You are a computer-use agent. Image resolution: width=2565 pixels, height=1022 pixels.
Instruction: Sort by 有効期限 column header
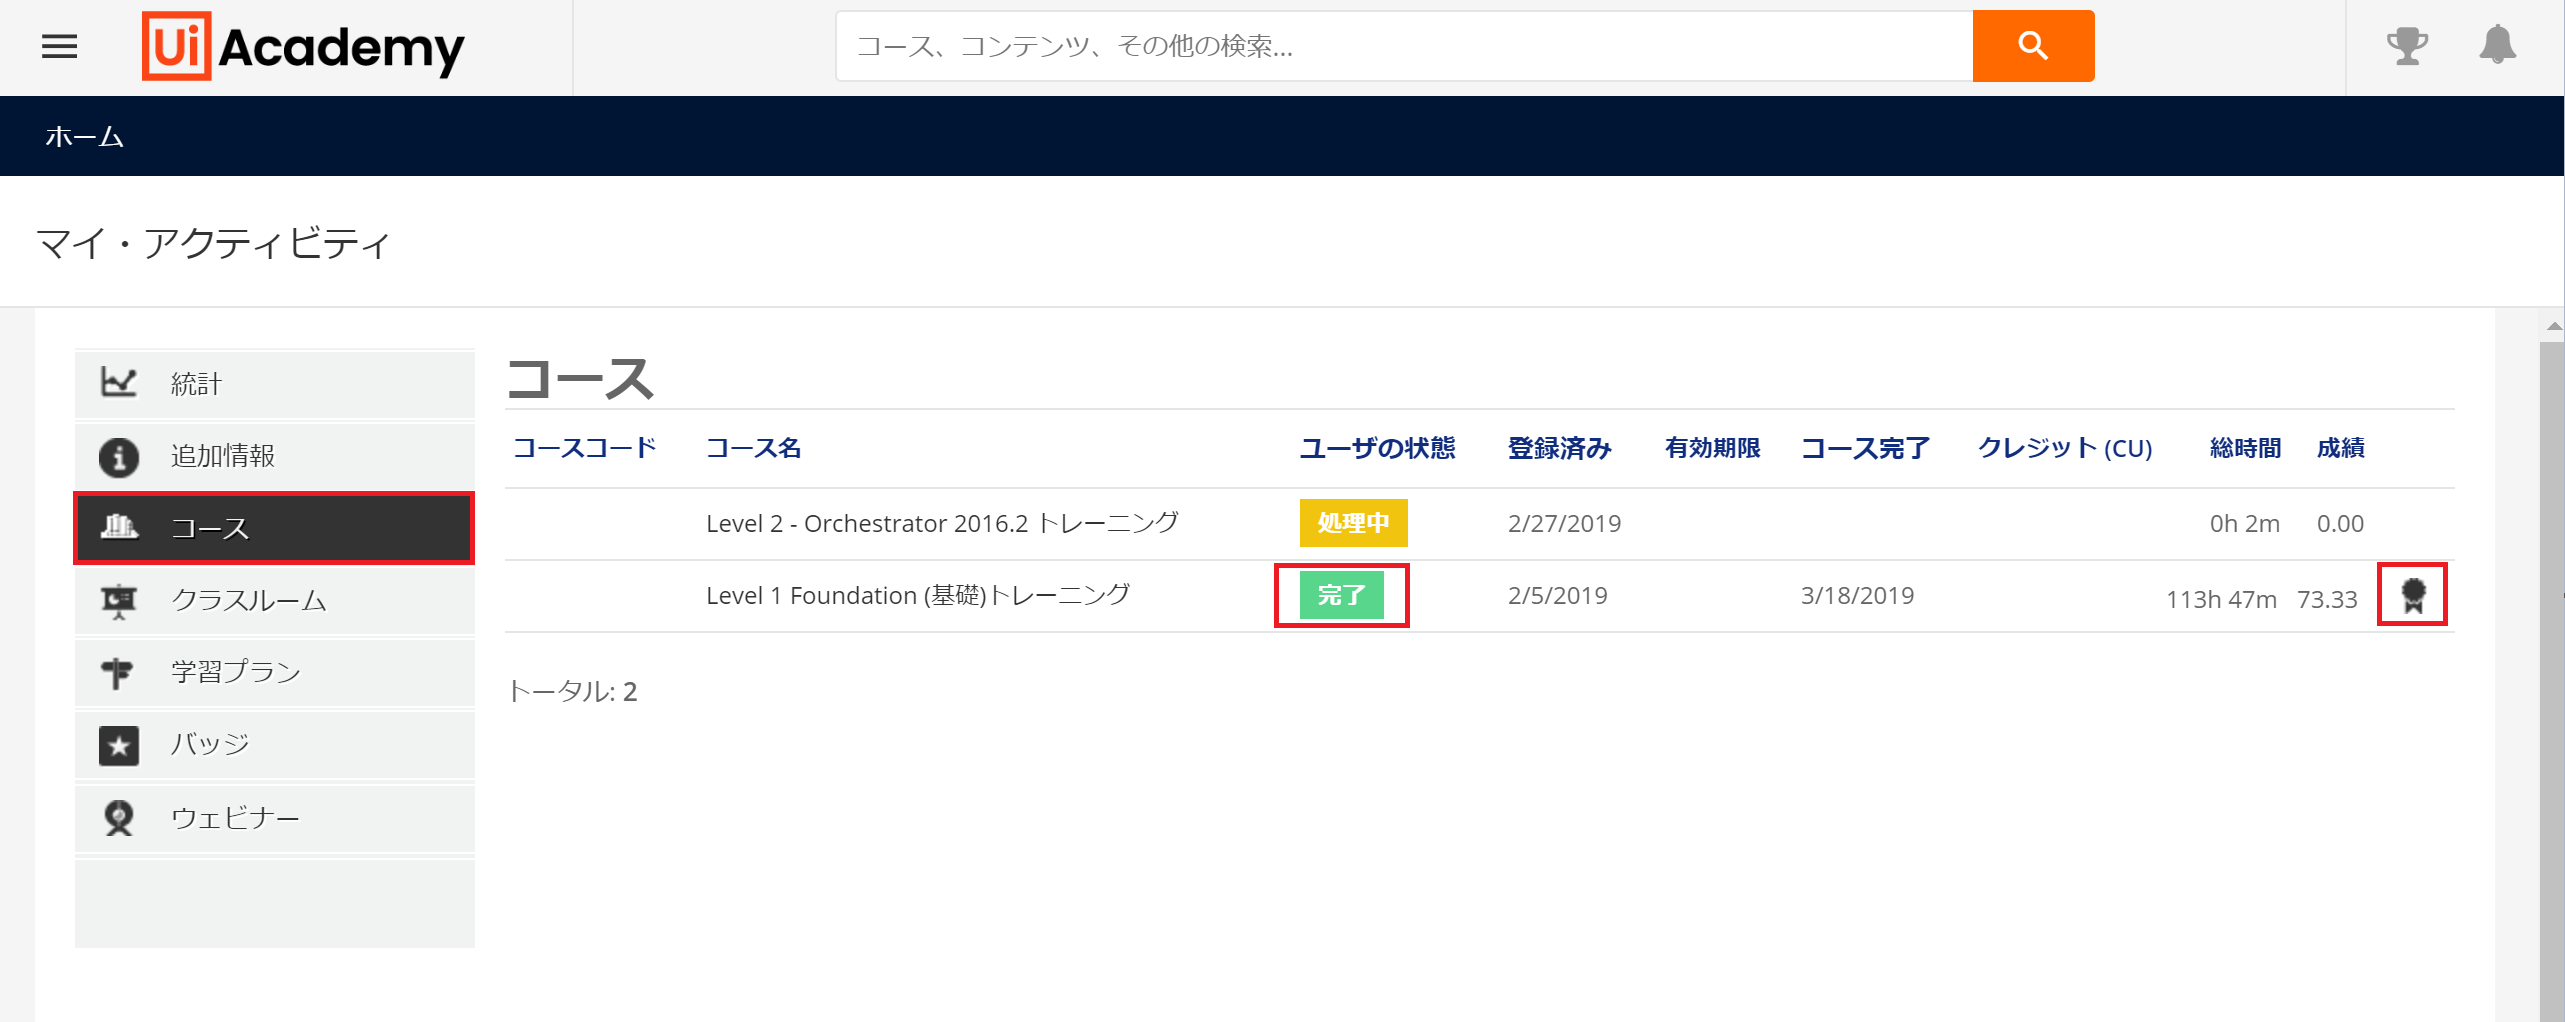tap(1712, 448)
